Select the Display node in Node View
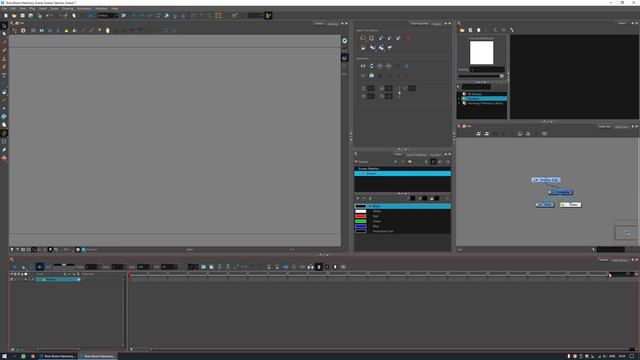Viewport: 640px width, 360px height. 571,205
